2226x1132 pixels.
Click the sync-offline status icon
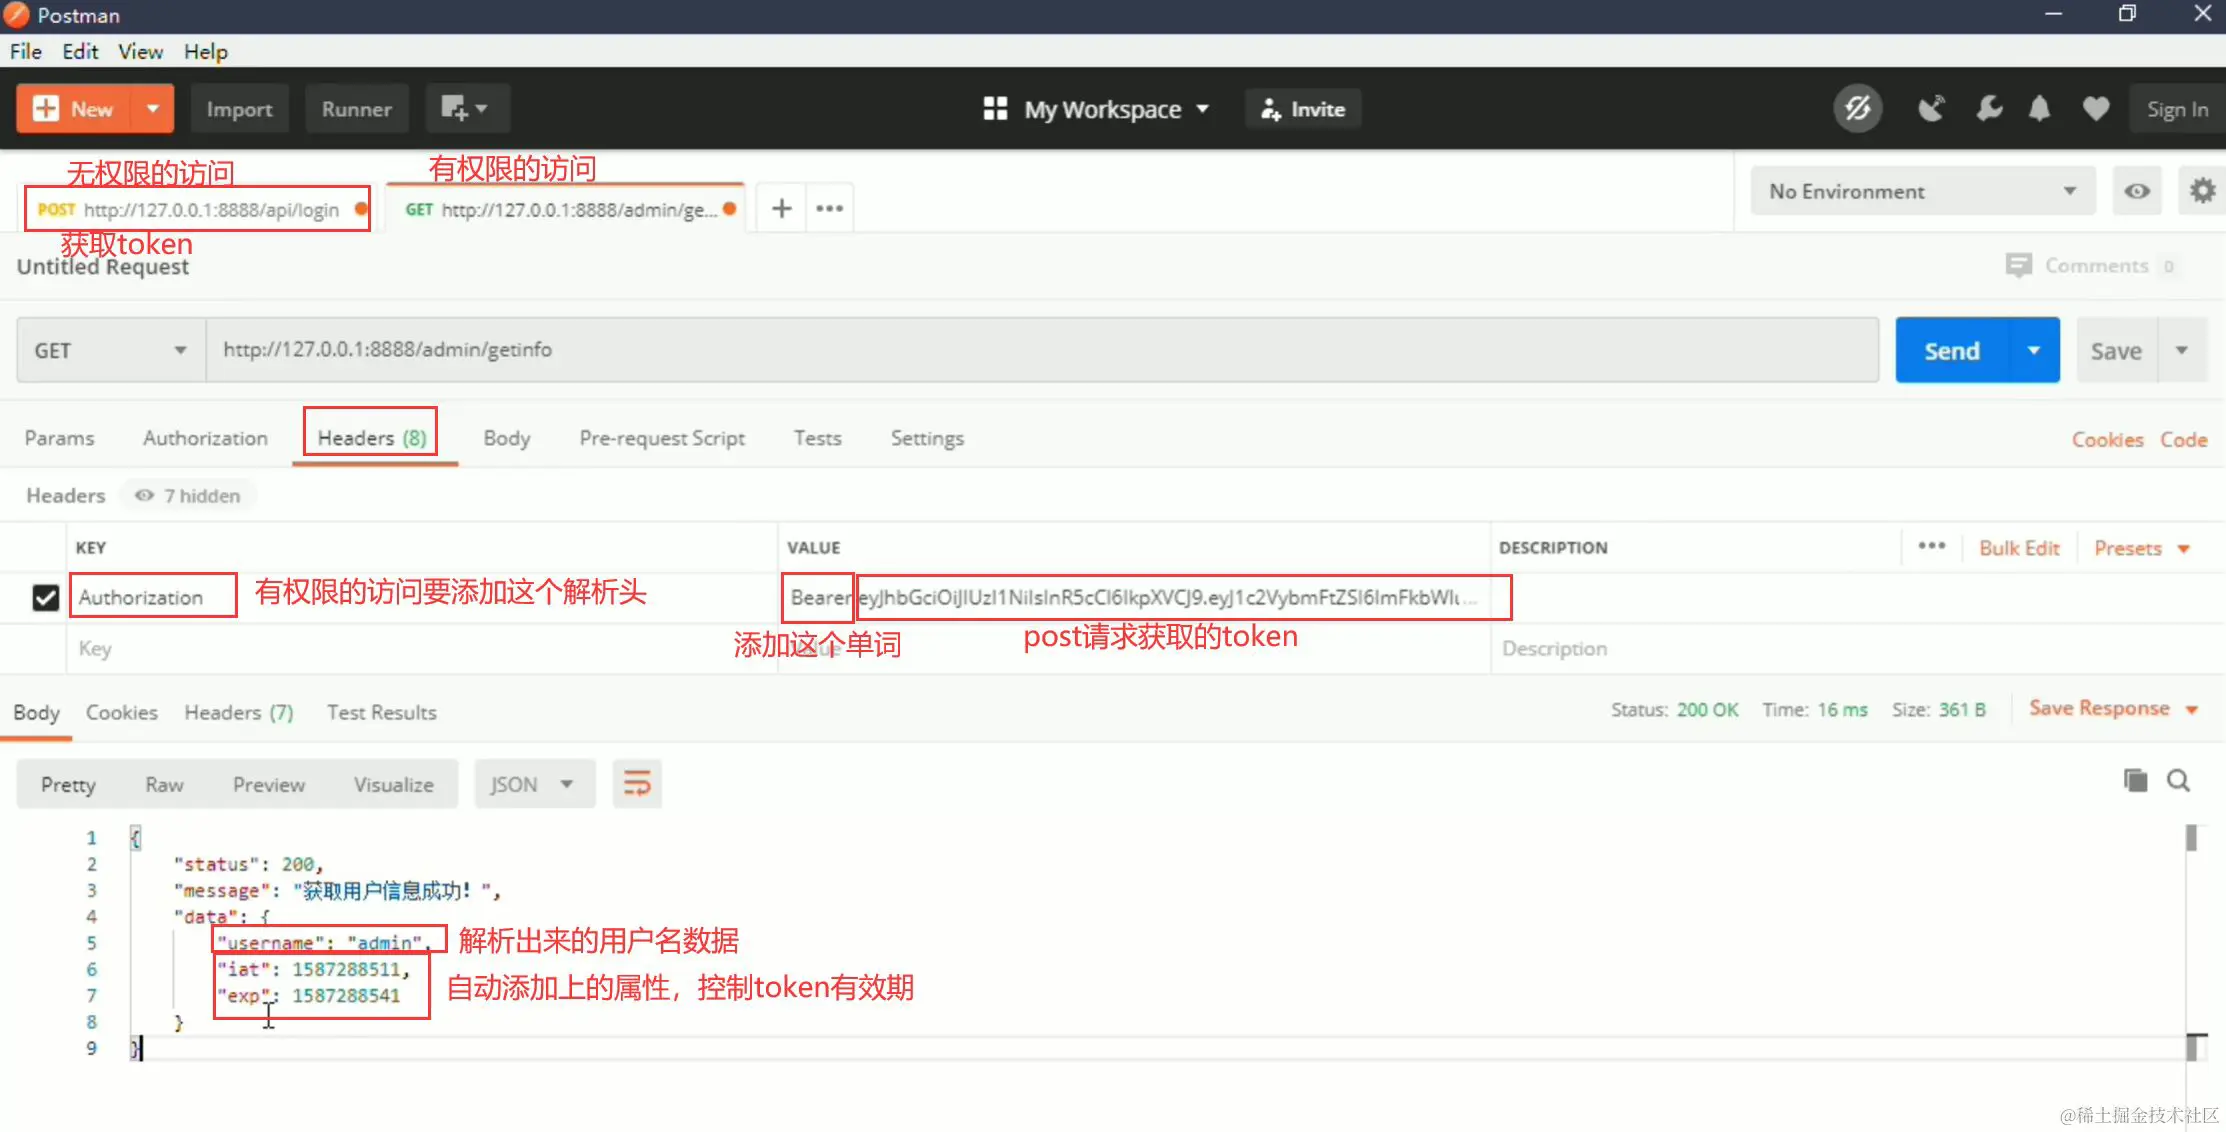pos(1857,109)
